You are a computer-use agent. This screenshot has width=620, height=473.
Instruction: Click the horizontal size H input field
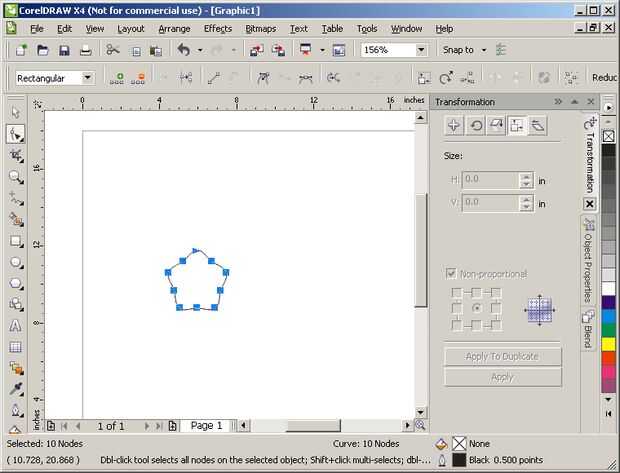coord(490,180)
